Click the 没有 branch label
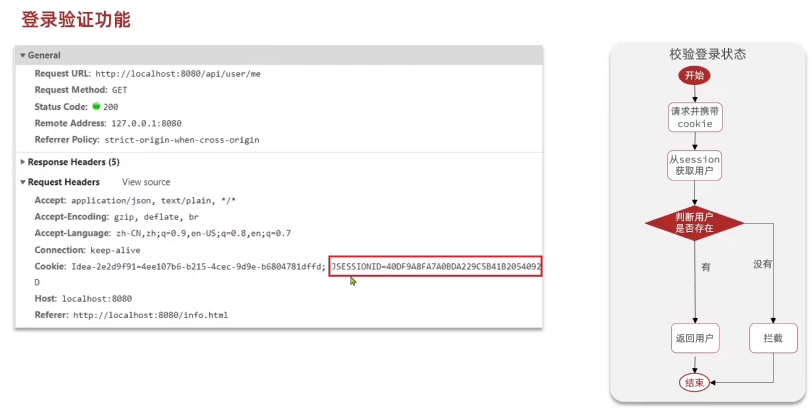The width and height of the screenshot is (812, 408). click(x=763, y=264)
